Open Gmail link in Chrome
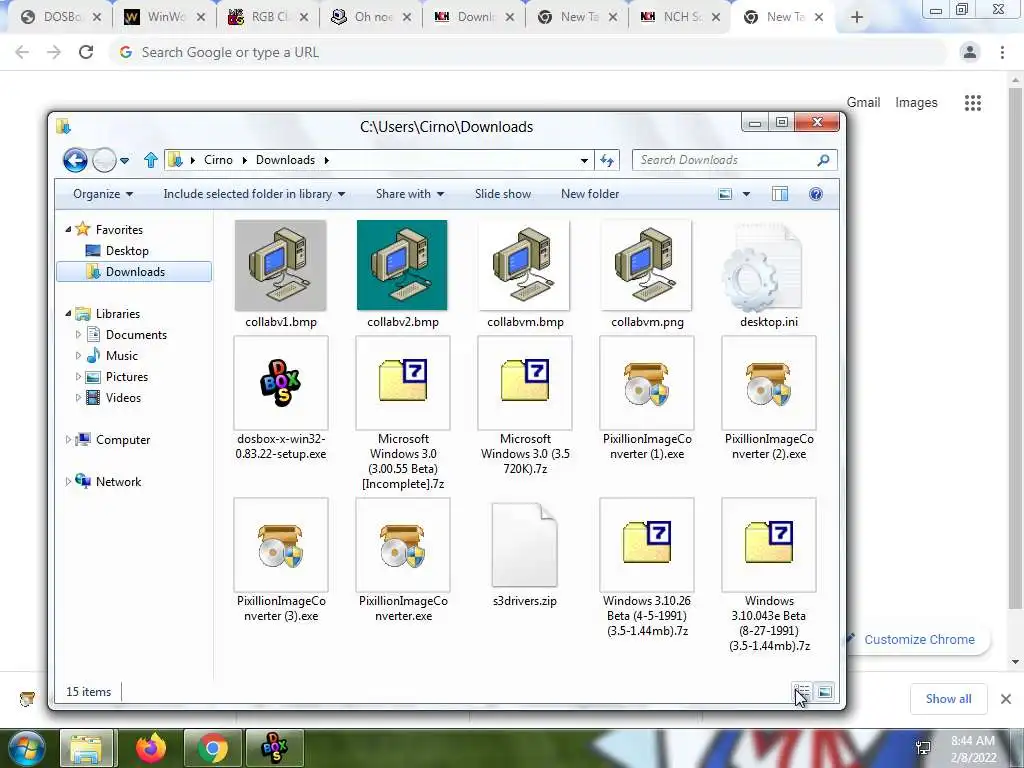 point(863,103)
